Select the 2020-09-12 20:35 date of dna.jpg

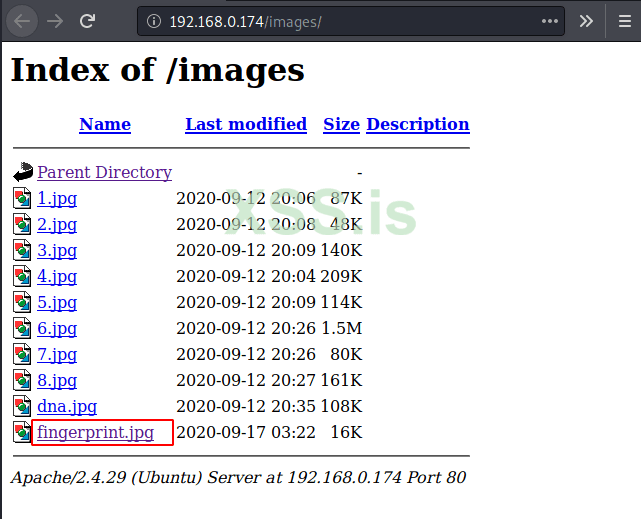point(246,406)
